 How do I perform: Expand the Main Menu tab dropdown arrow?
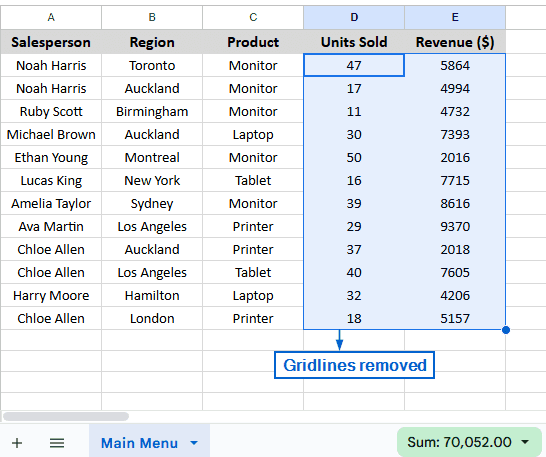[x=194, y=443]
